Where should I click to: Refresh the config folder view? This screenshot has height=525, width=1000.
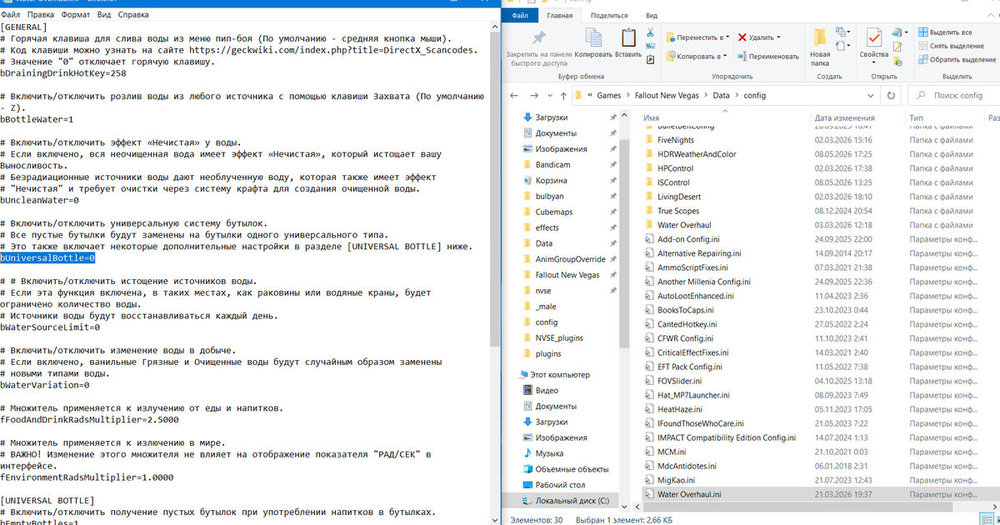(891, 95)
